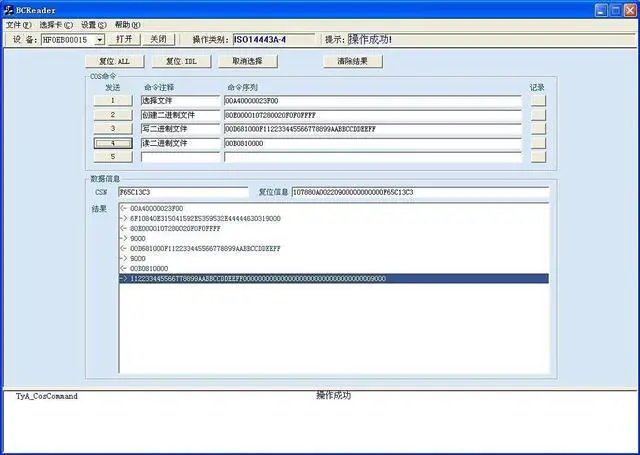Send command 3 写二进制文件
The width and height of the screenshot is (640, 455).
click(113, 129)
